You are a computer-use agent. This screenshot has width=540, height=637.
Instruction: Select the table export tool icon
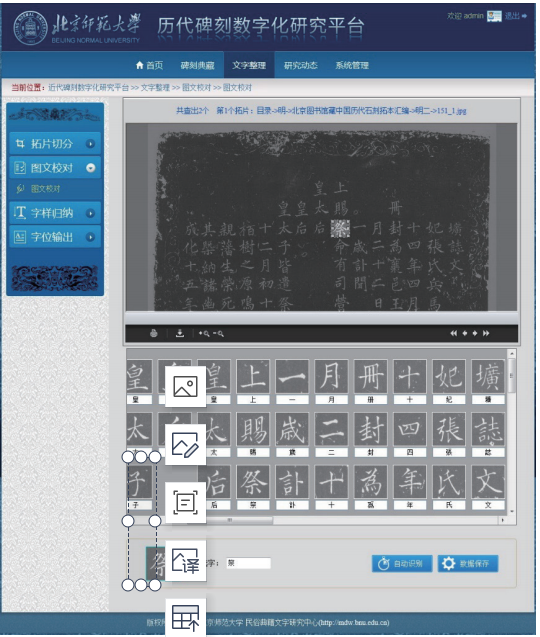click(186, 618)
